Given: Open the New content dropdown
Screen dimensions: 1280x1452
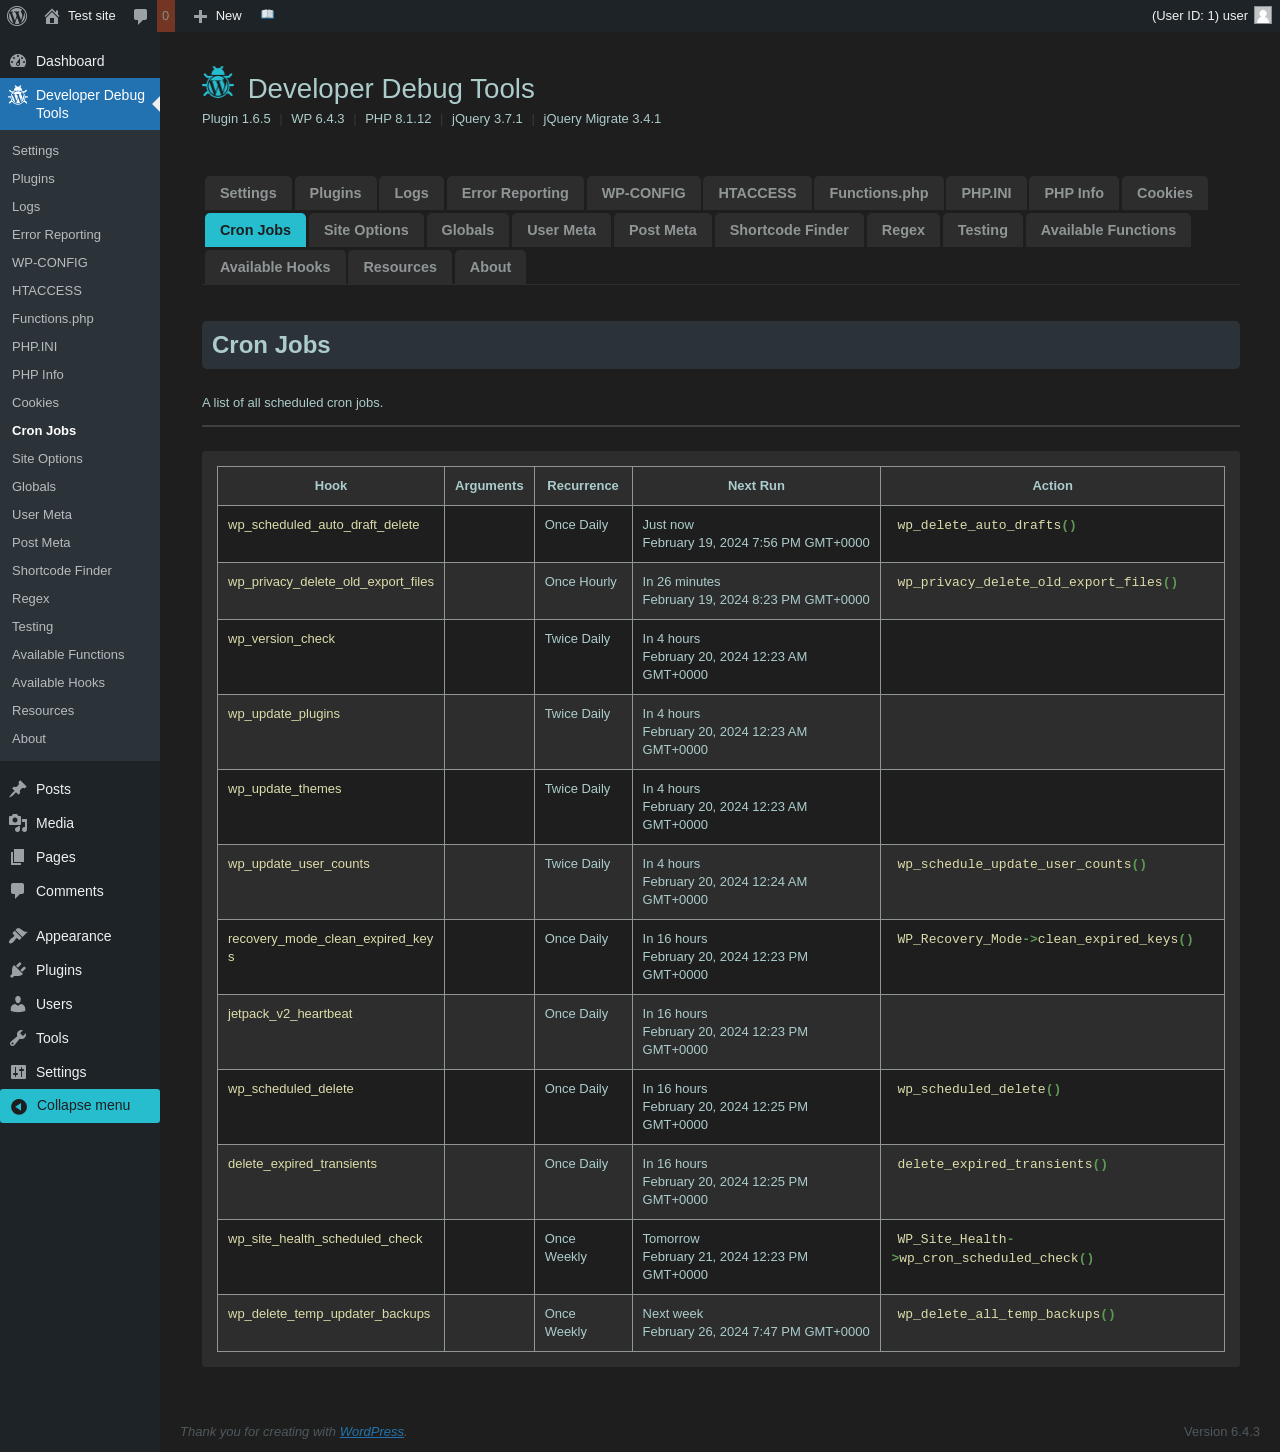Looking at the screenshot, I should 218,16.
